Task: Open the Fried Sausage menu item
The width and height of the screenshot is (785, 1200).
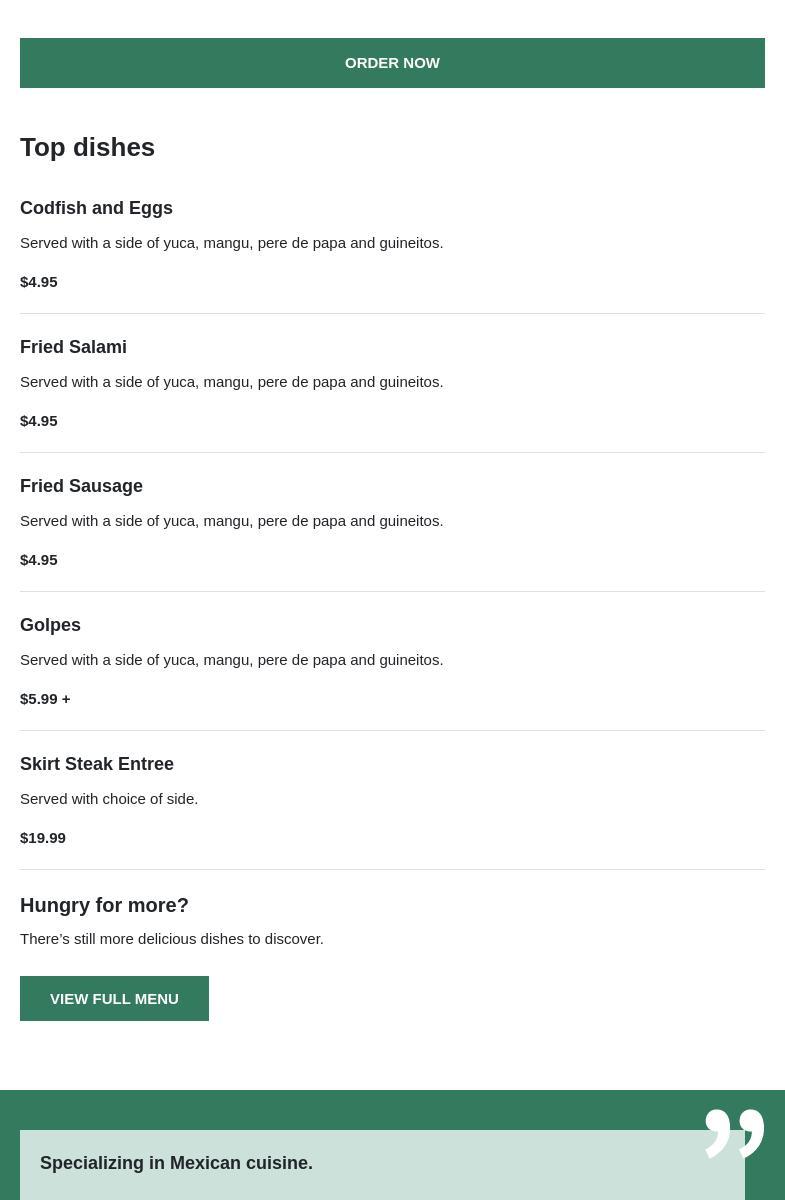Action: 81,486
